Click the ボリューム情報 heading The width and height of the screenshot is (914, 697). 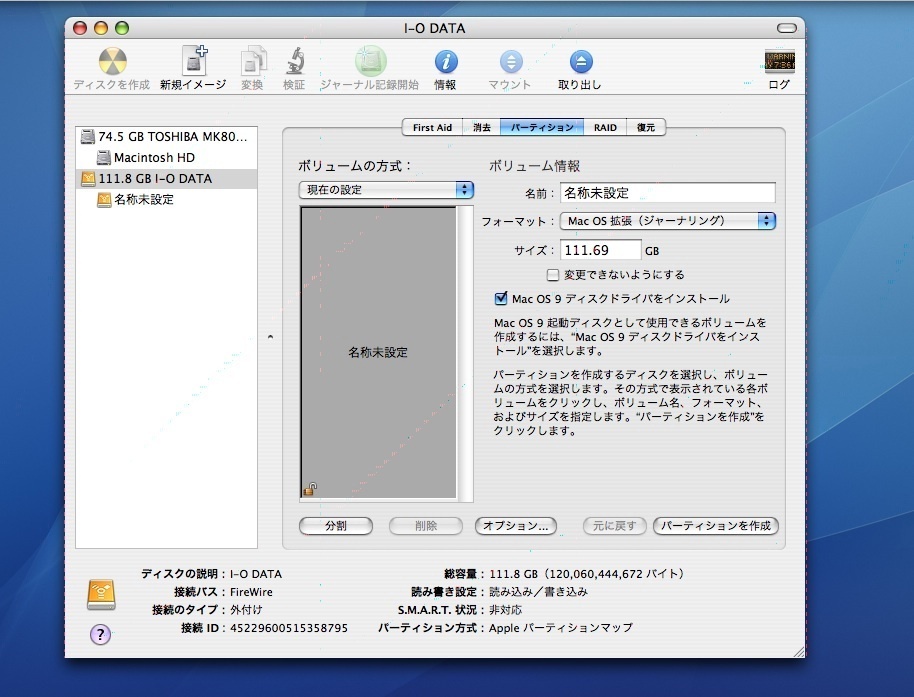(x=535, y=167)
